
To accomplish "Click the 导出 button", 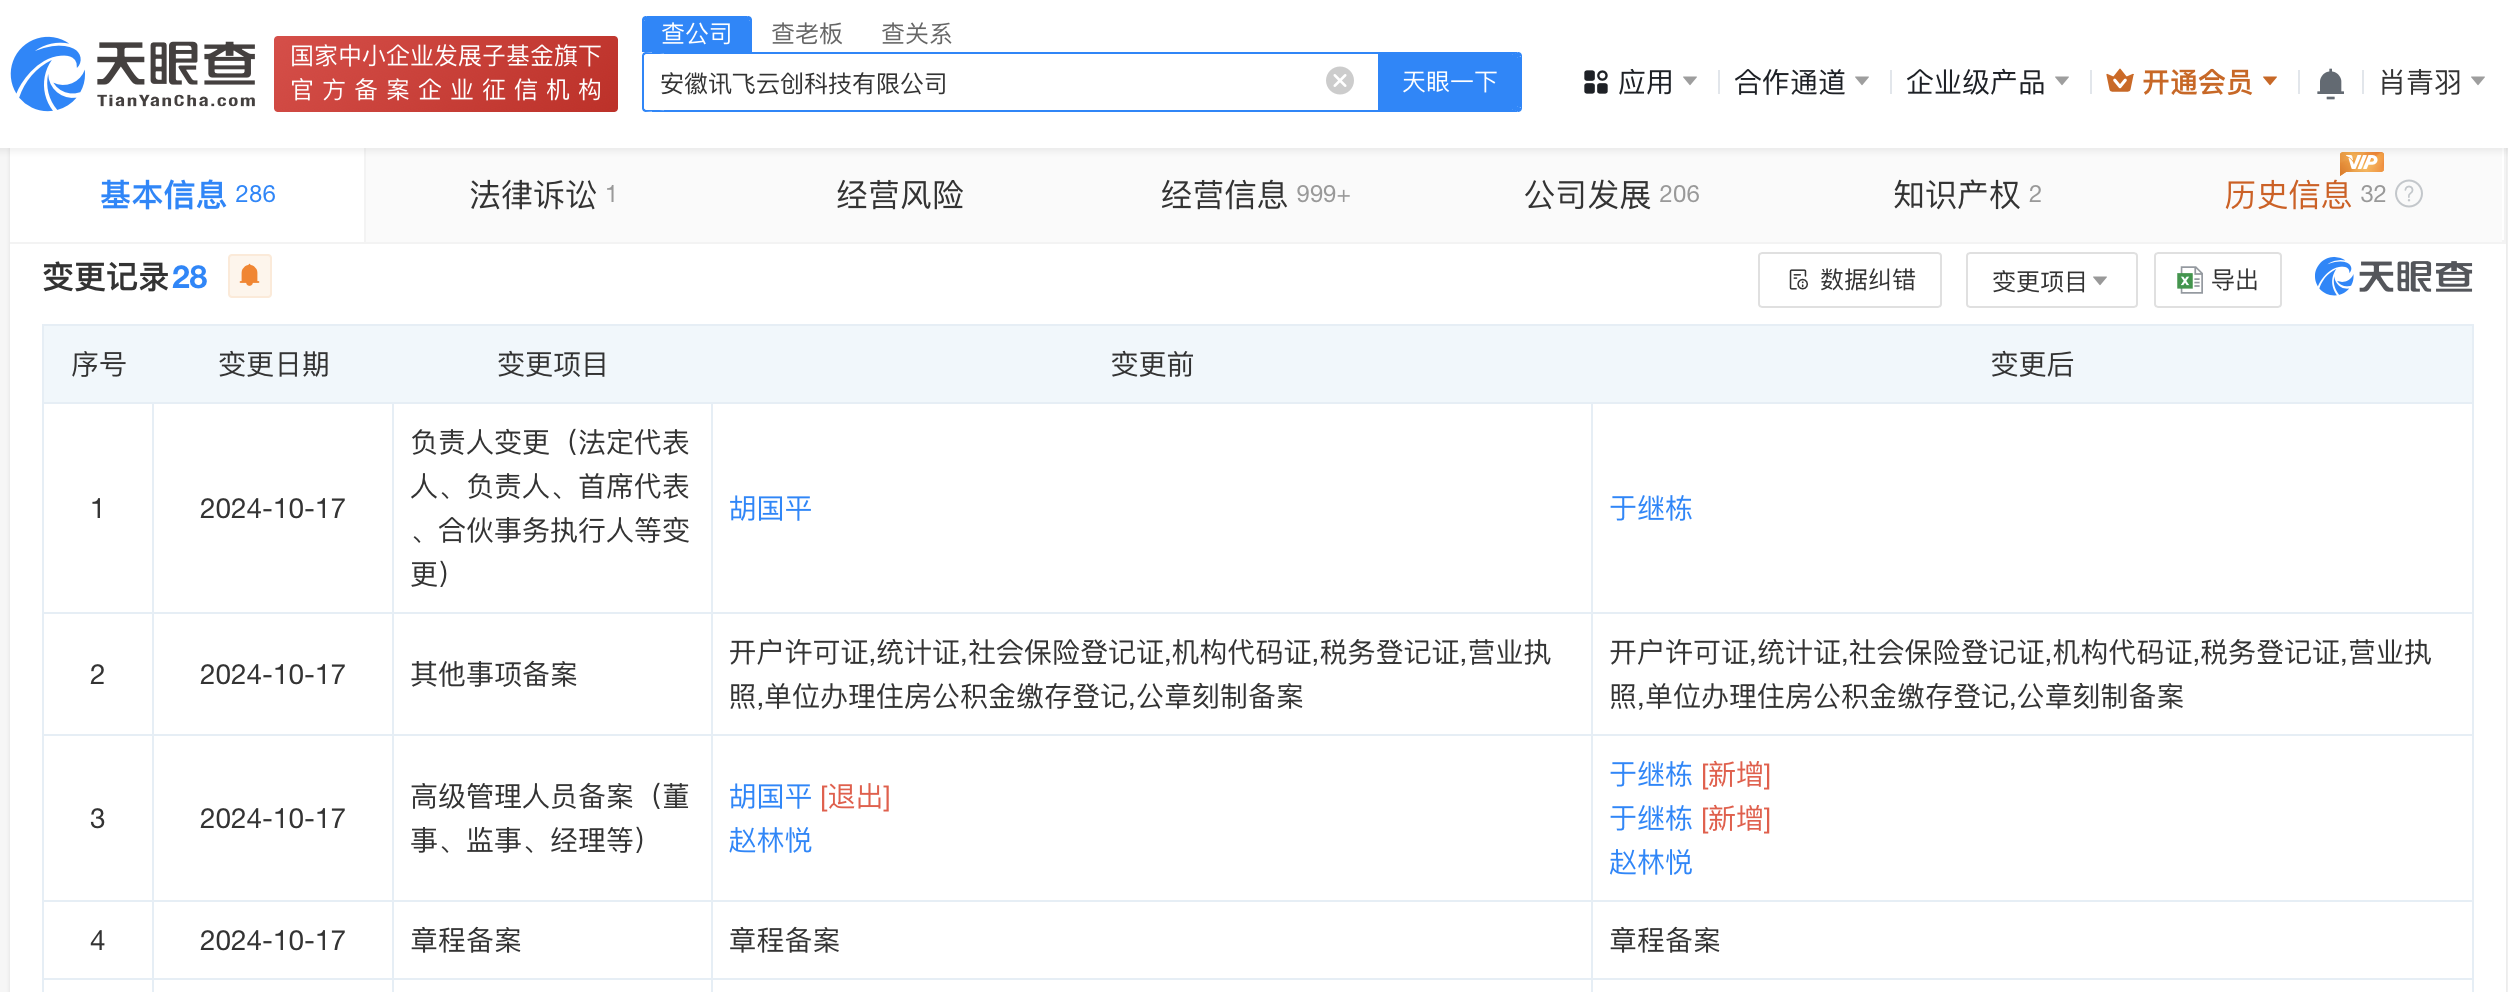I will [x=2217, y=280].
